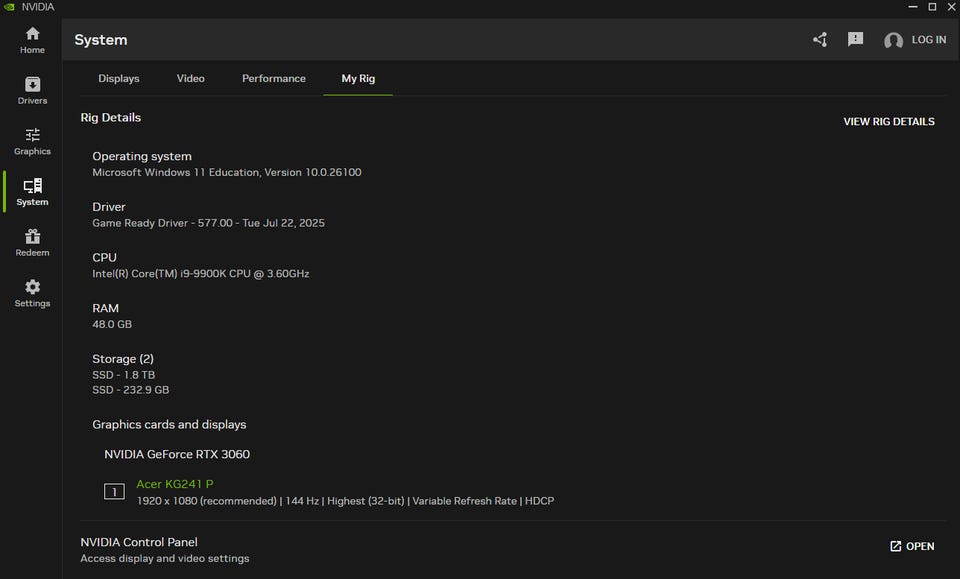Click the display number 1 icon
This screenshot has width=960, height=579.
(x=114, y=491)
